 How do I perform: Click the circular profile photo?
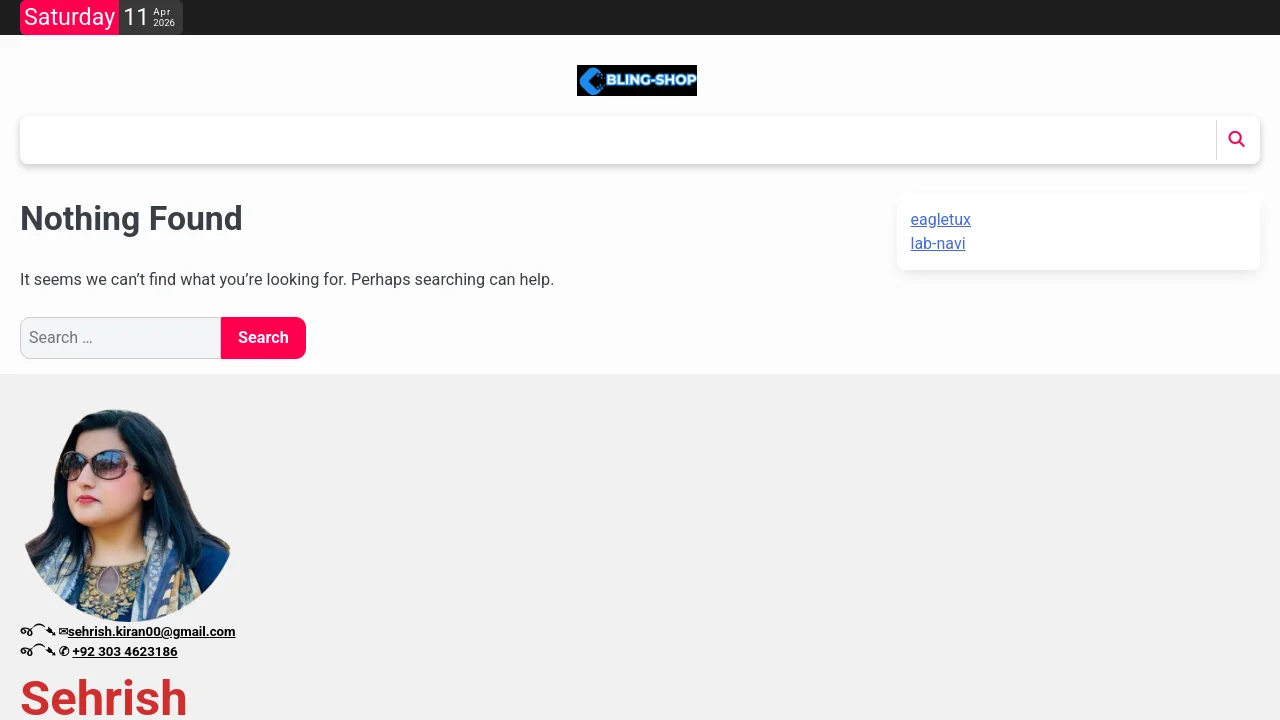coord(127,514)
